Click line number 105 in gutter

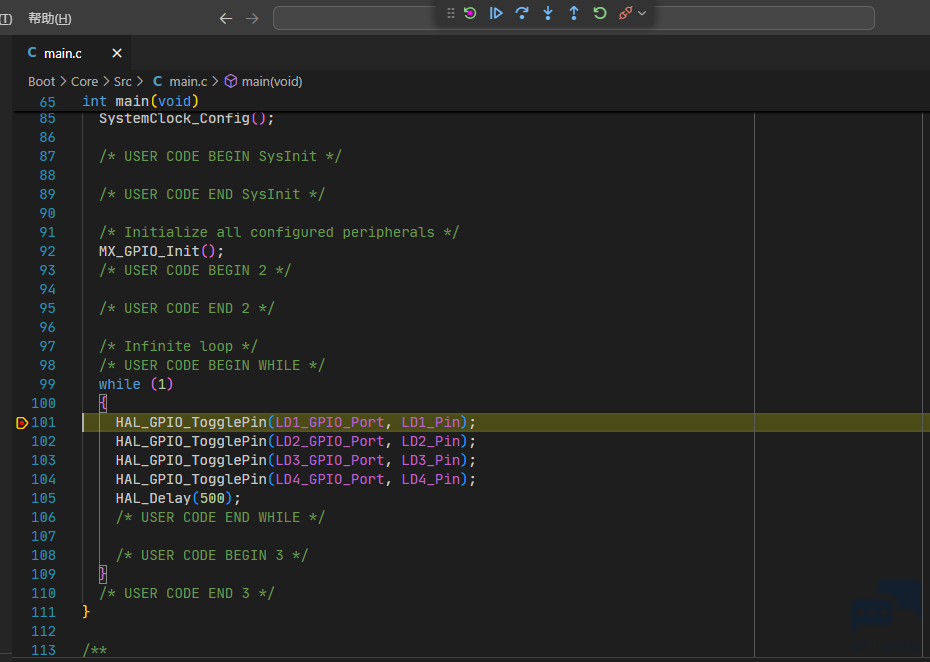[43, 498]
